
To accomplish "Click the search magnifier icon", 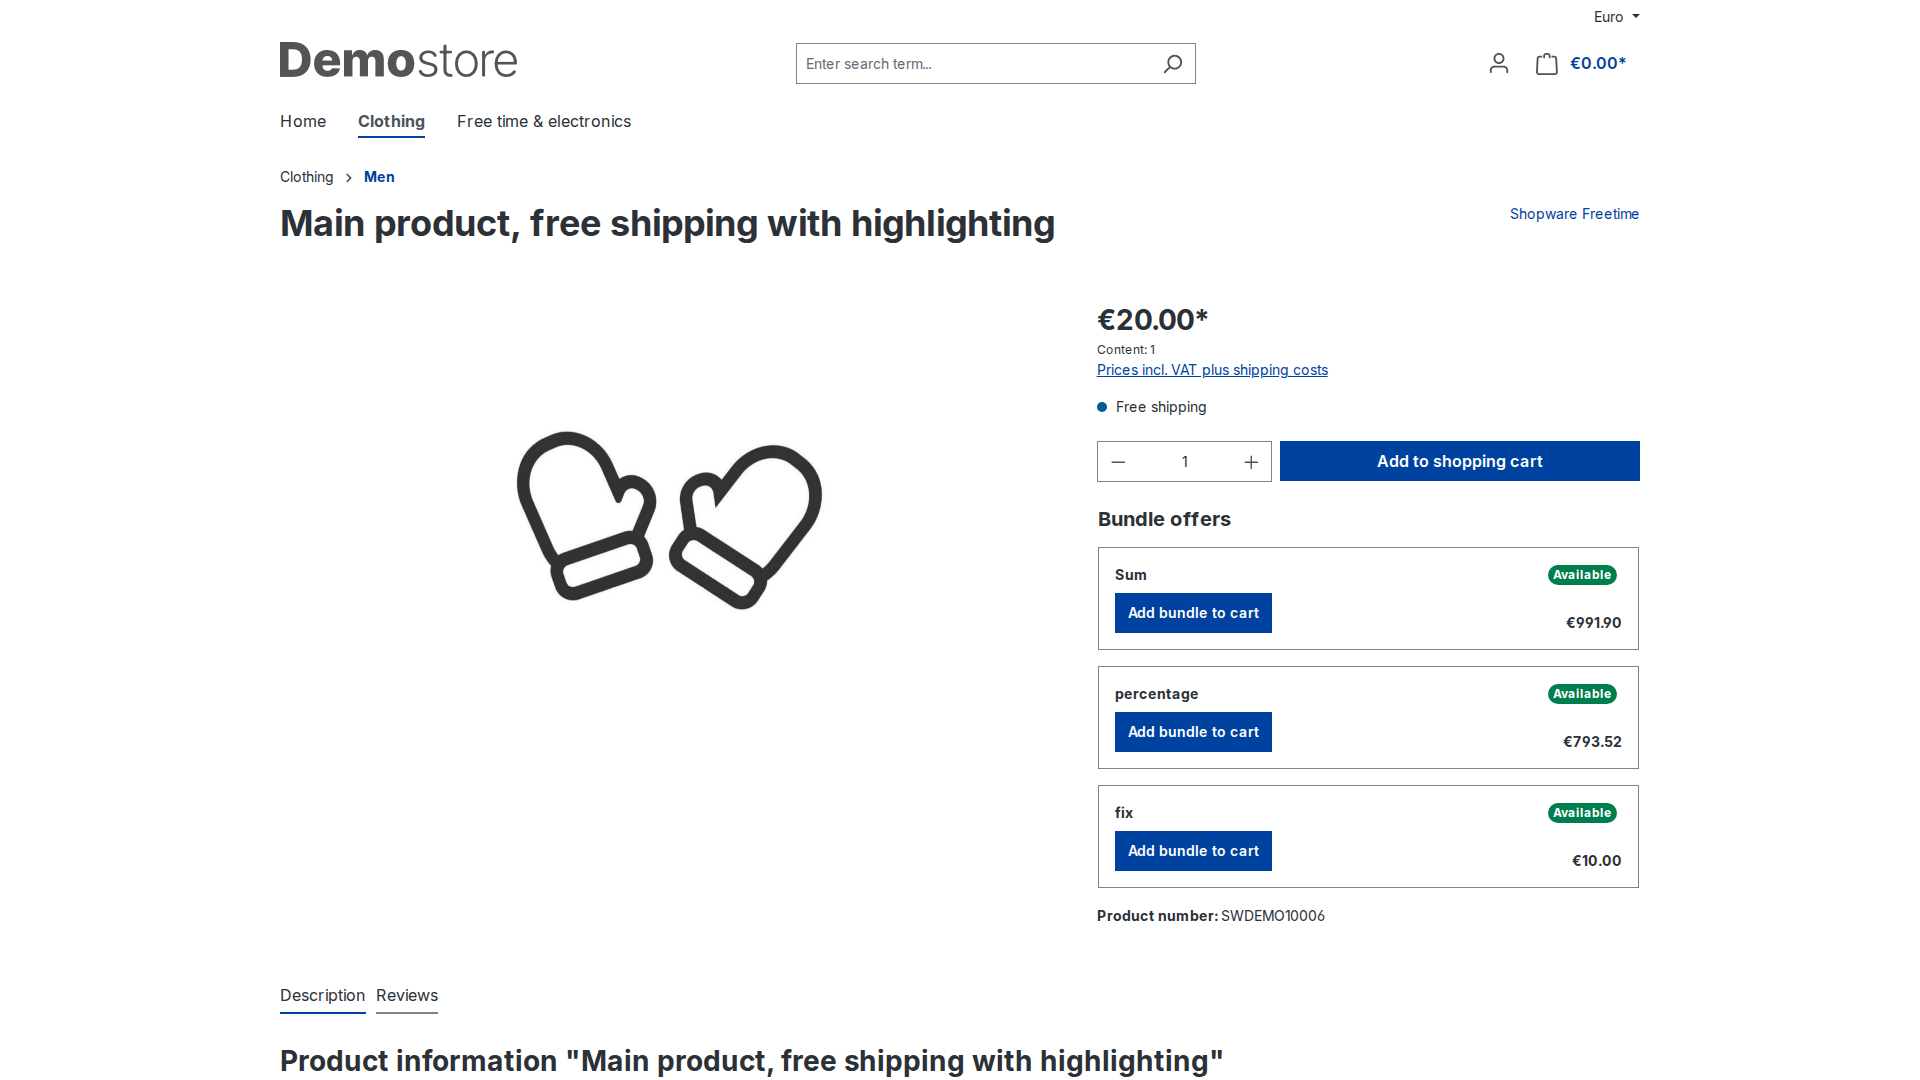I will tap(1173, 64).
